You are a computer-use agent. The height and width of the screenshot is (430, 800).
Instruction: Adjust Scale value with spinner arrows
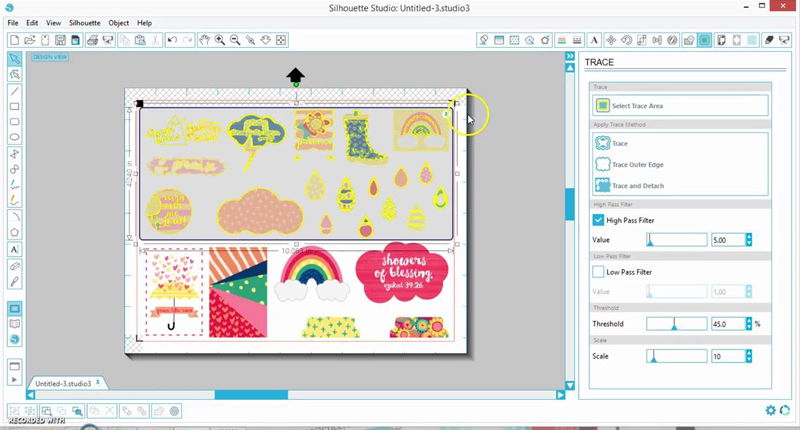tap(748, 356)
